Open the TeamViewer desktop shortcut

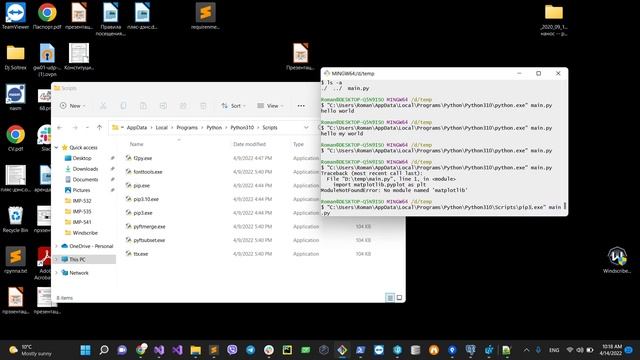[x=16, y=16]
